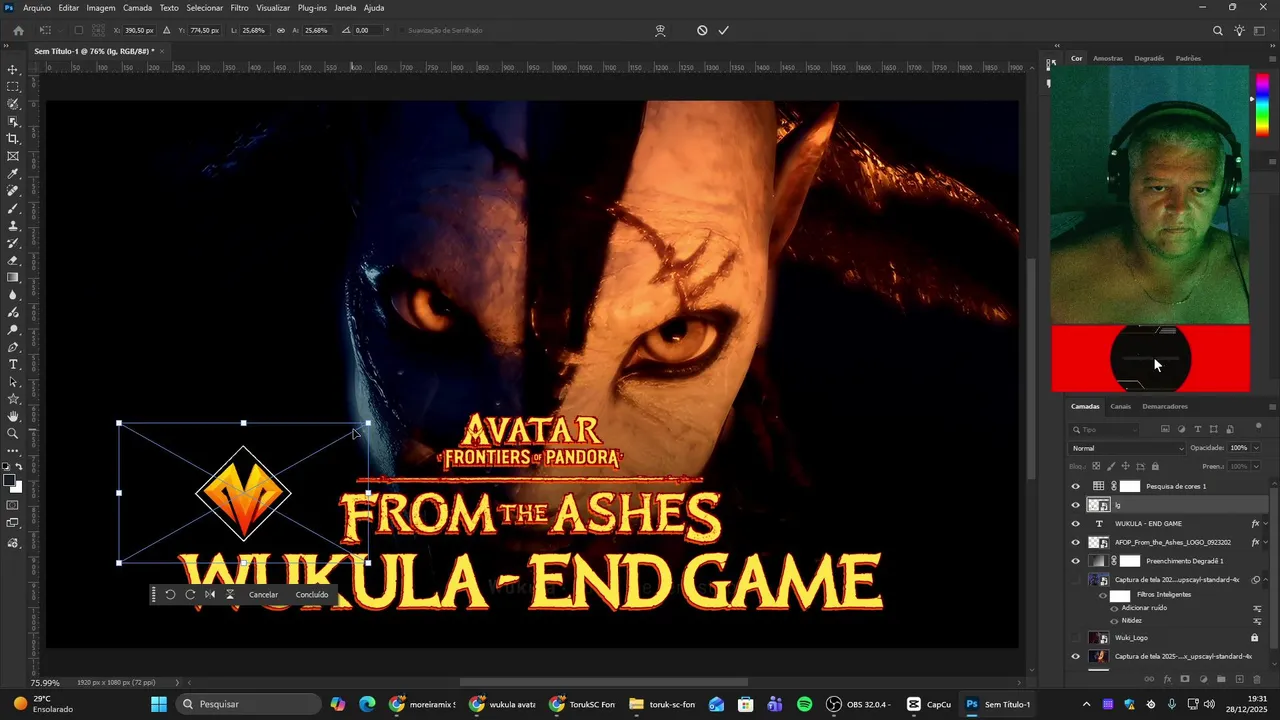
Task: Select the Crop tool
Action: [13, 139]
